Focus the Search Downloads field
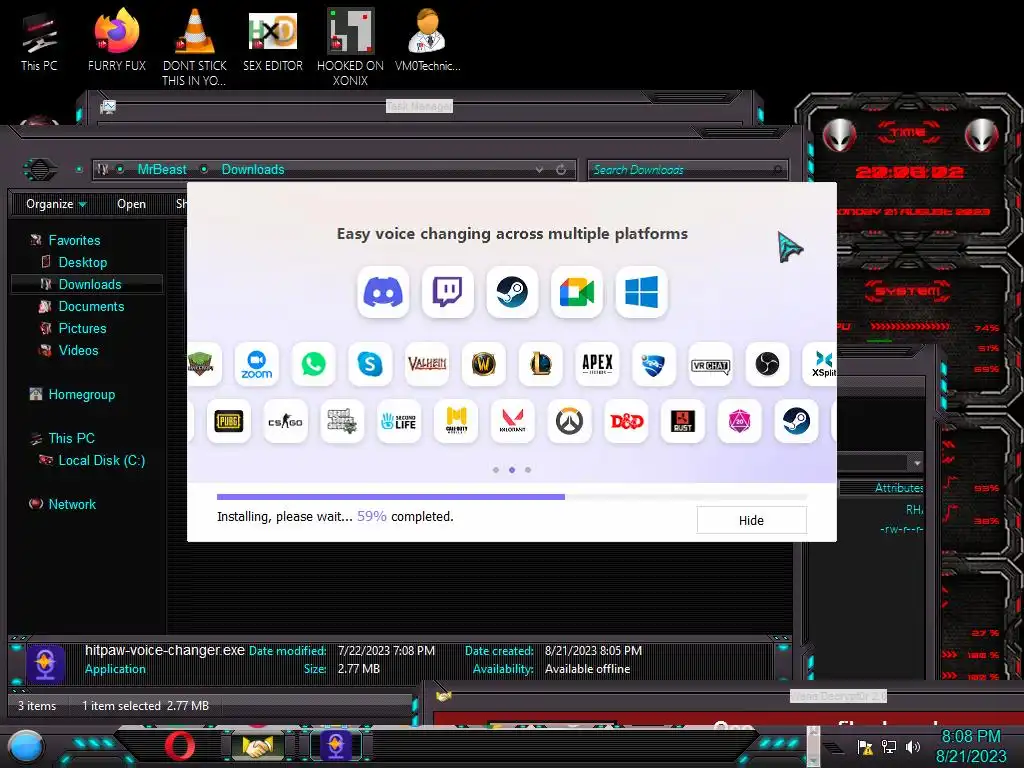 click(687, 170)
